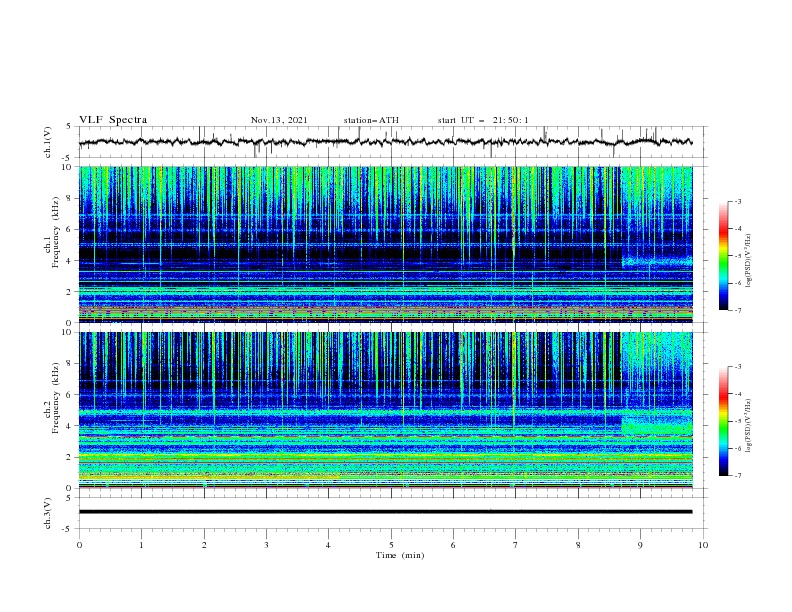Click the "5" voltage tick of ch.1 waveform

click(68, 126)
